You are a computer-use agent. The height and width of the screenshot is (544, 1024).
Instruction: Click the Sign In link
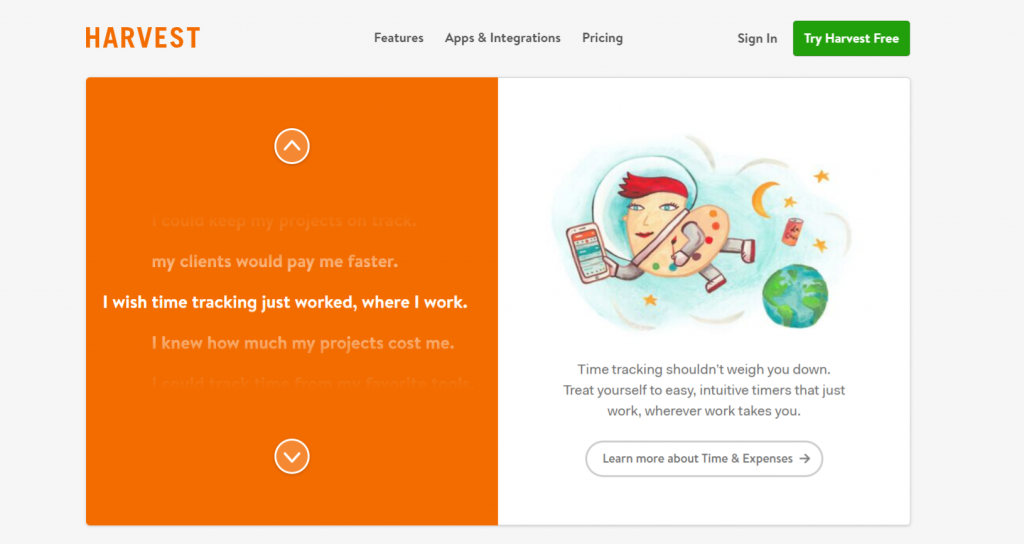[757, 39]
